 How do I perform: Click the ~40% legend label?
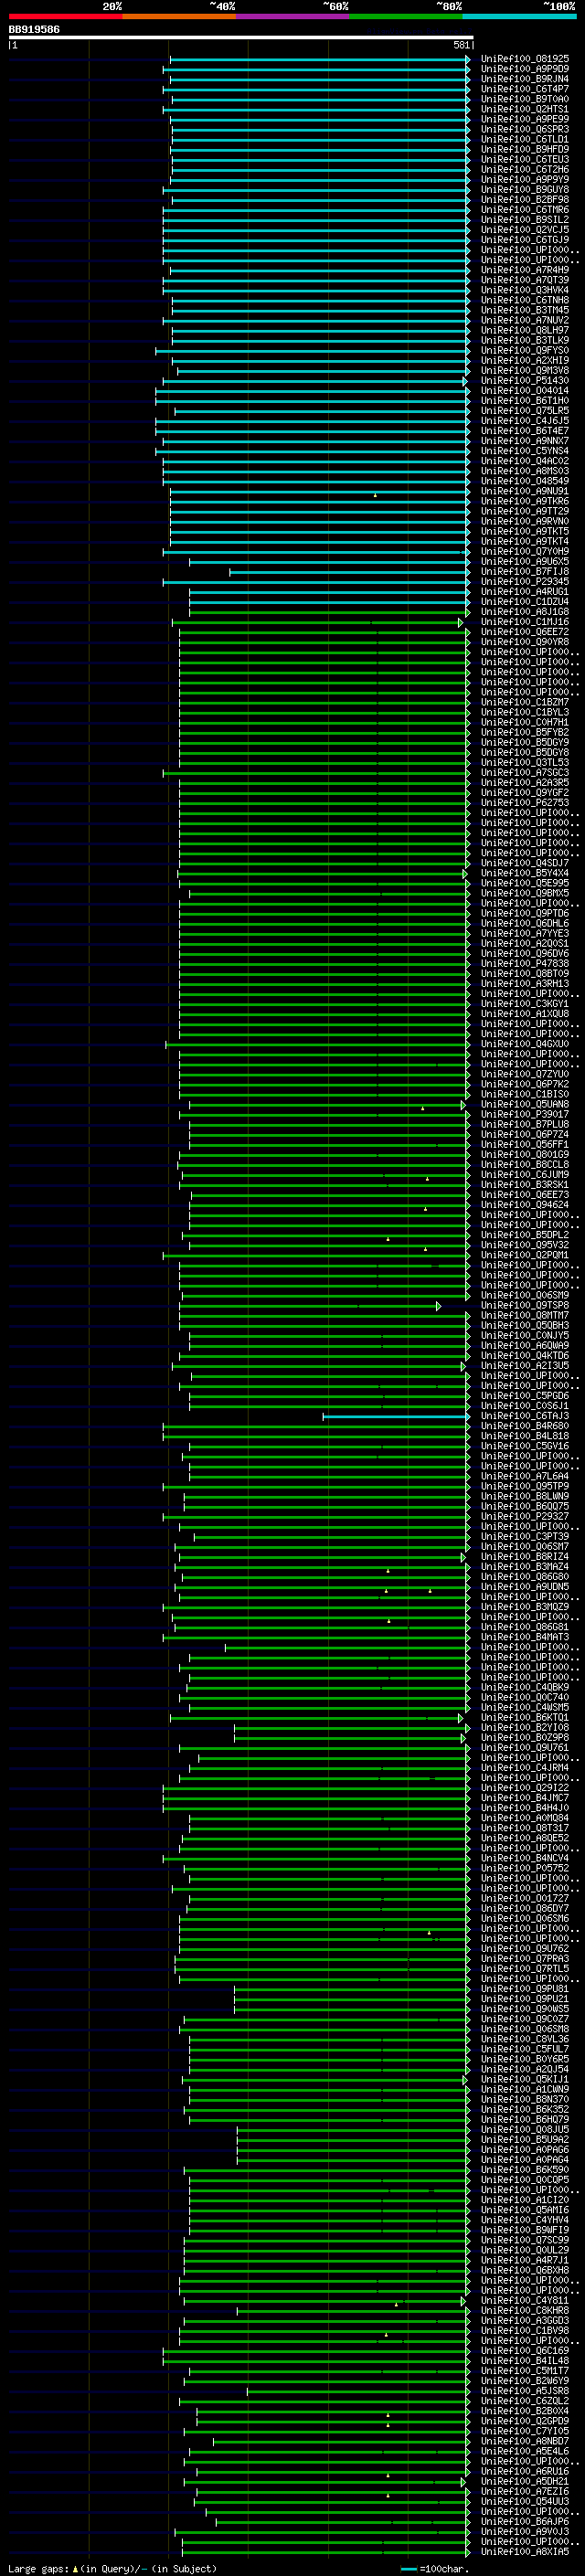[x=222, y=6]
